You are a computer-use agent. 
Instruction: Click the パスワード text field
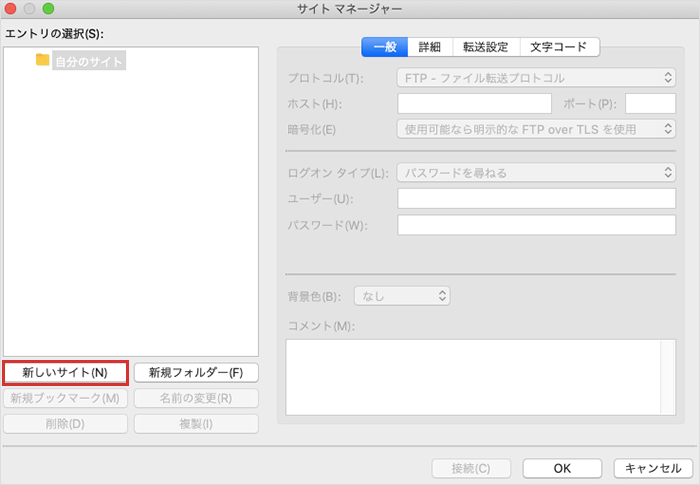(537, 224)
